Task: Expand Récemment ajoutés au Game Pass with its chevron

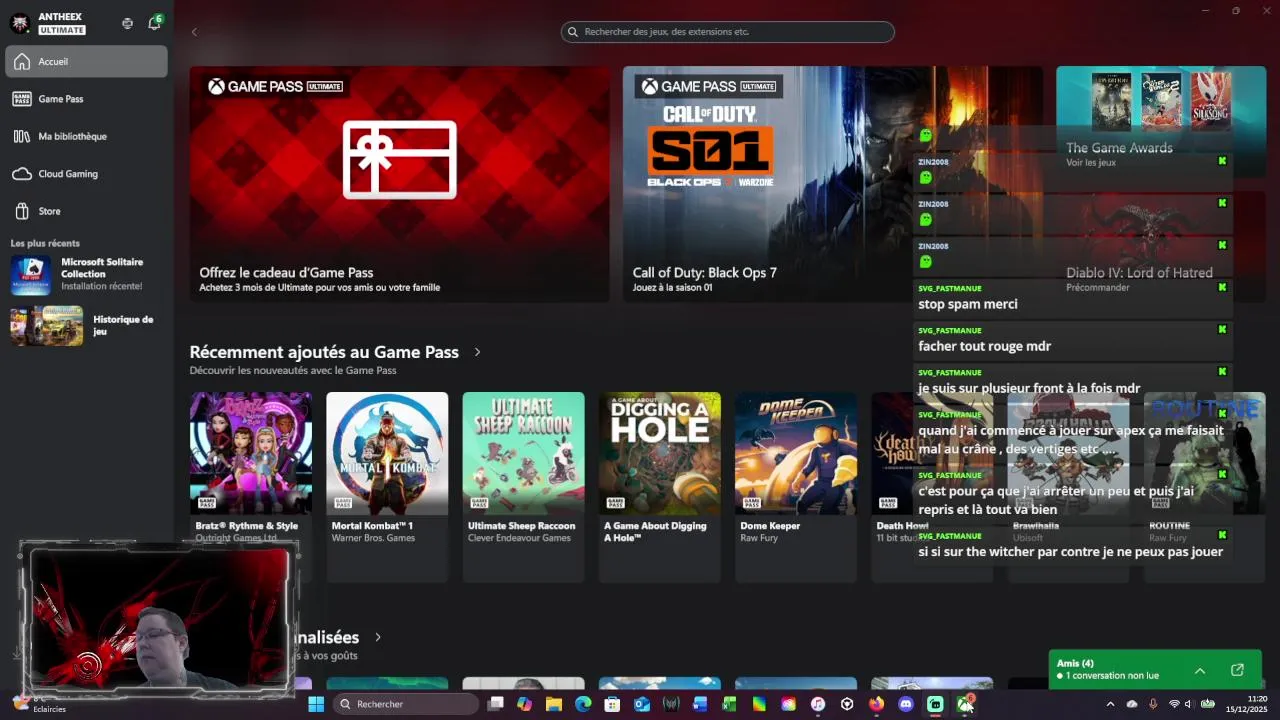Action: [478, 352]
